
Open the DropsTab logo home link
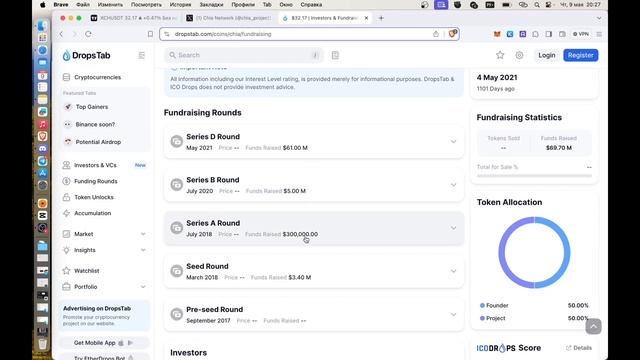(86, 55)
